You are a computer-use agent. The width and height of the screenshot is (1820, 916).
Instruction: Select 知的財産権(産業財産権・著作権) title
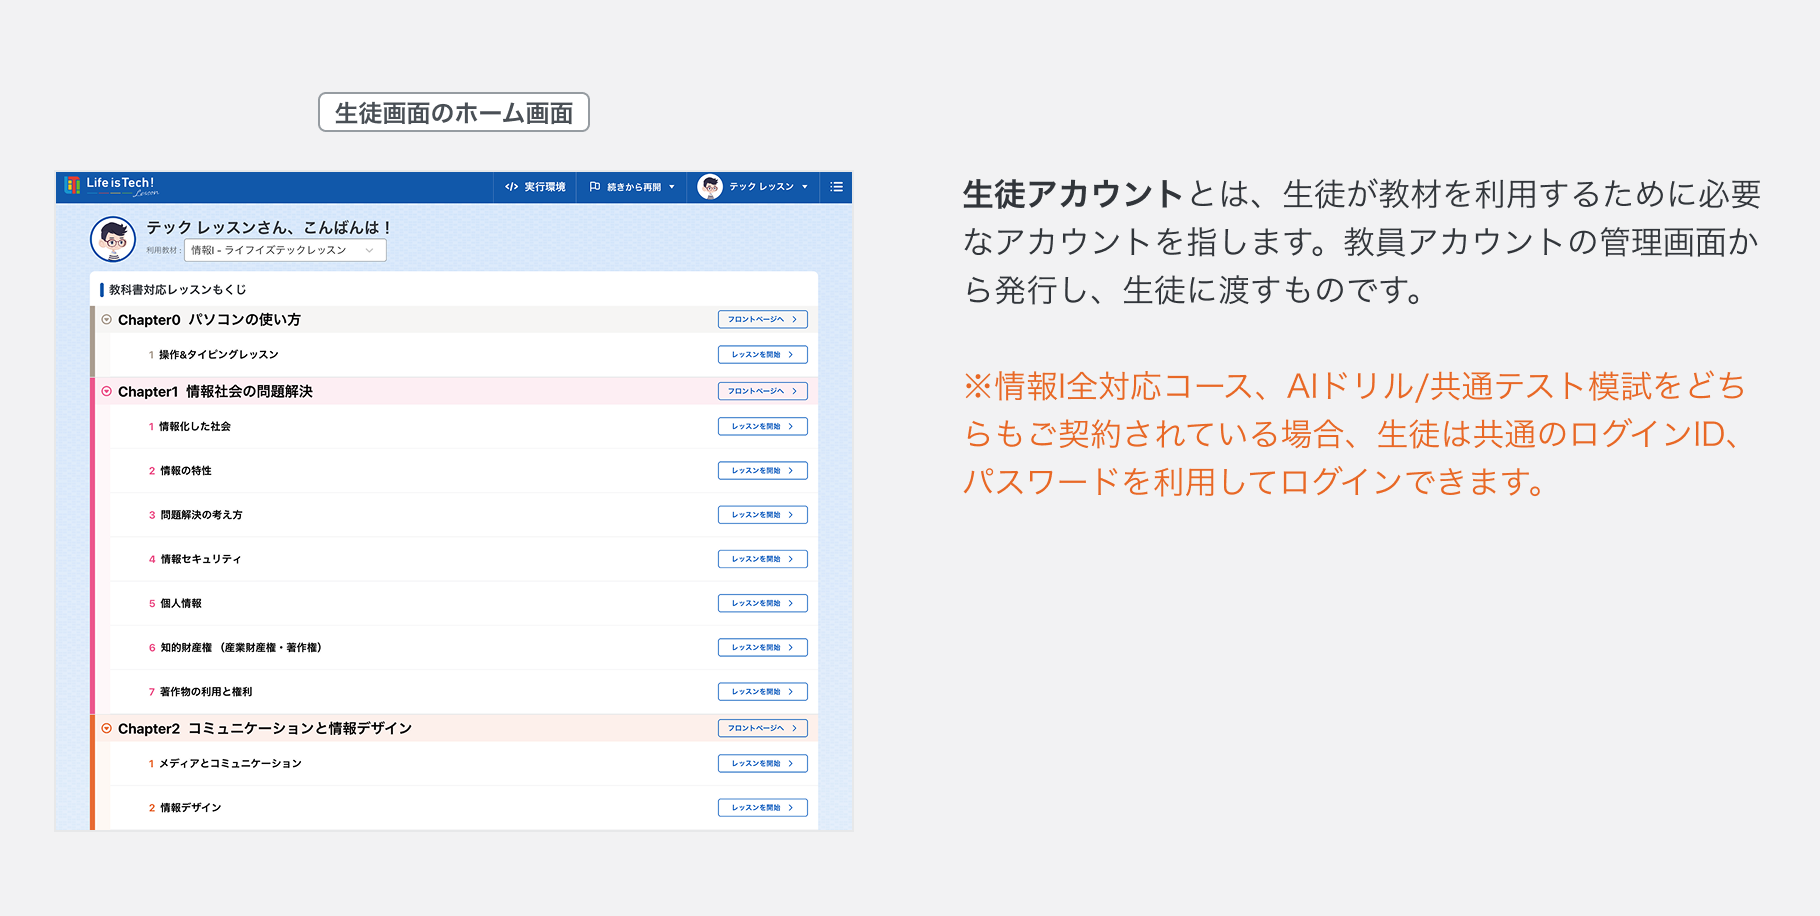[x=241, y=648]
